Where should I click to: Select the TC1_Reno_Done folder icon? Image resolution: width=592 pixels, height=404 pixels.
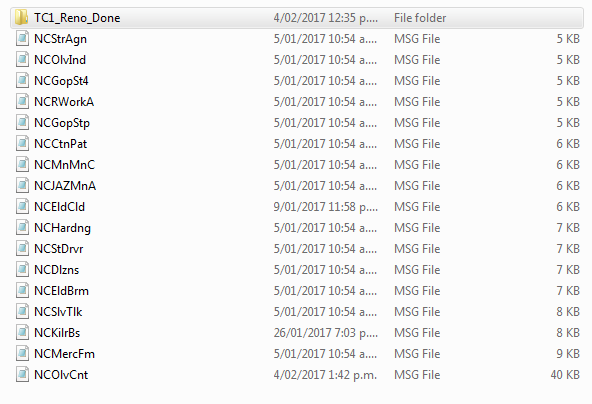[22, 17]
